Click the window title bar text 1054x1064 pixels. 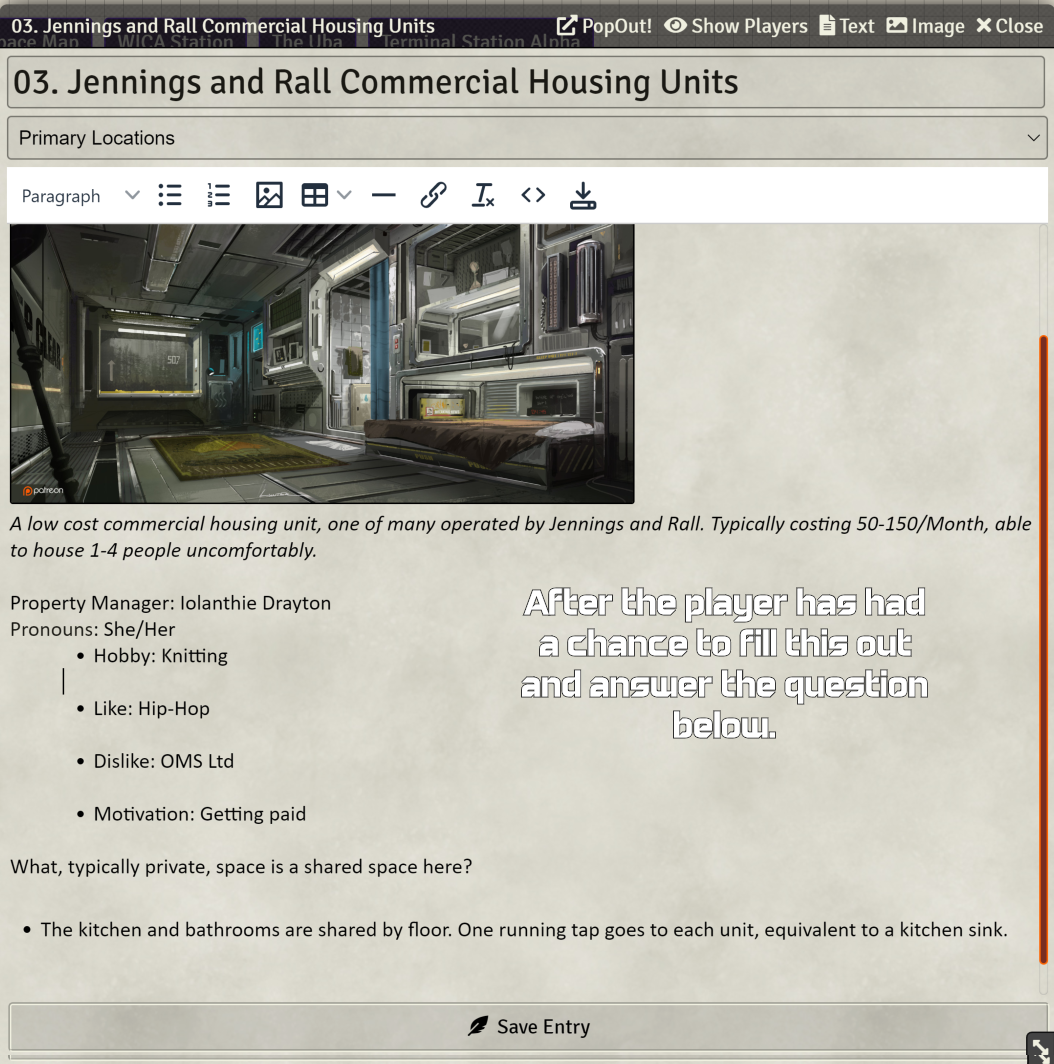coord(223,26)
